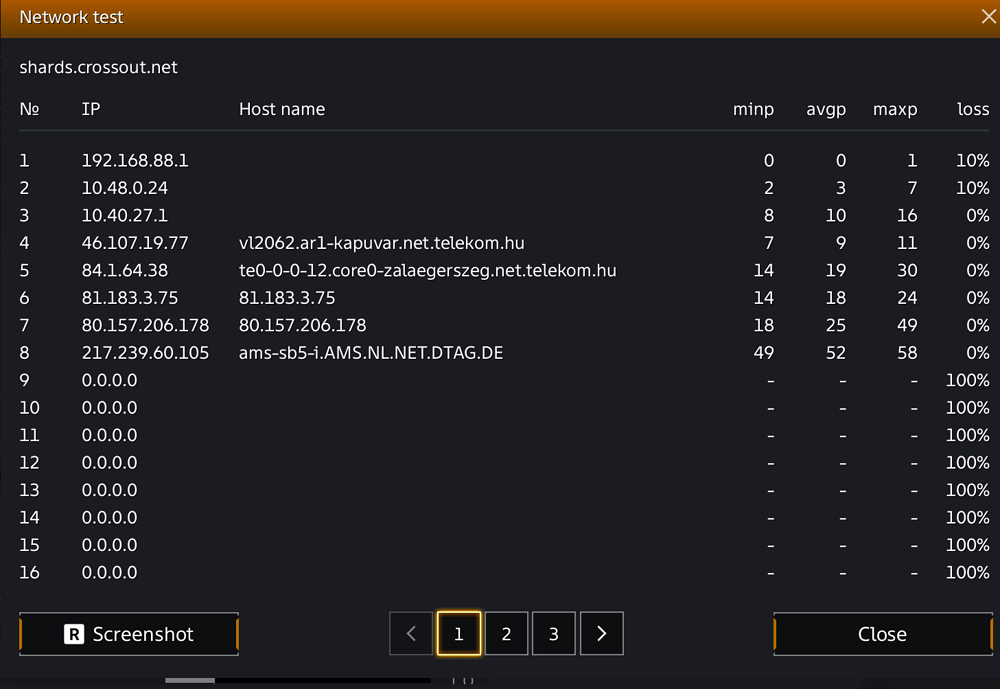Click the minp column header

coord(753,110)
